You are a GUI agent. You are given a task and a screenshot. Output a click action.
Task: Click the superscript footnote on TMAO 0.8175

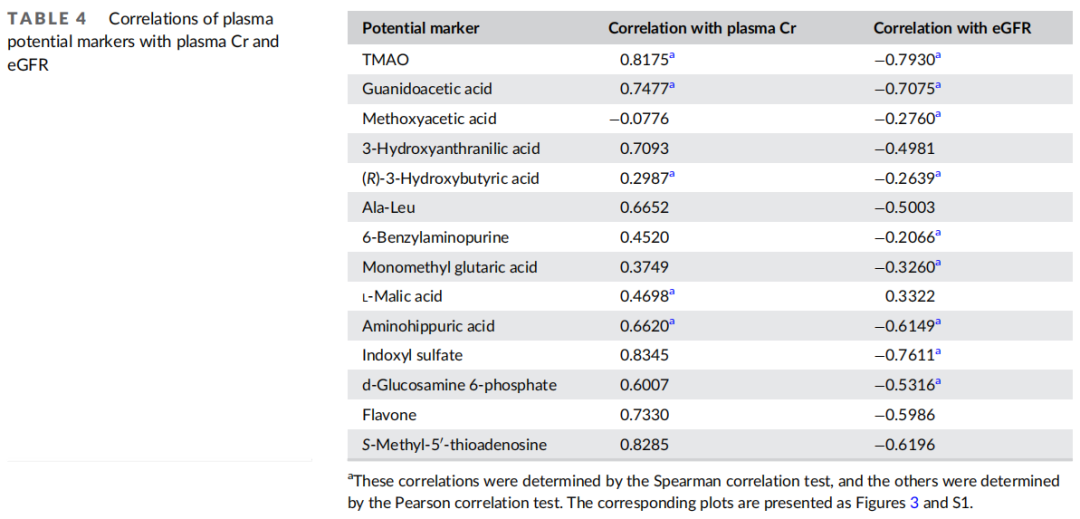tap(672, 56)
